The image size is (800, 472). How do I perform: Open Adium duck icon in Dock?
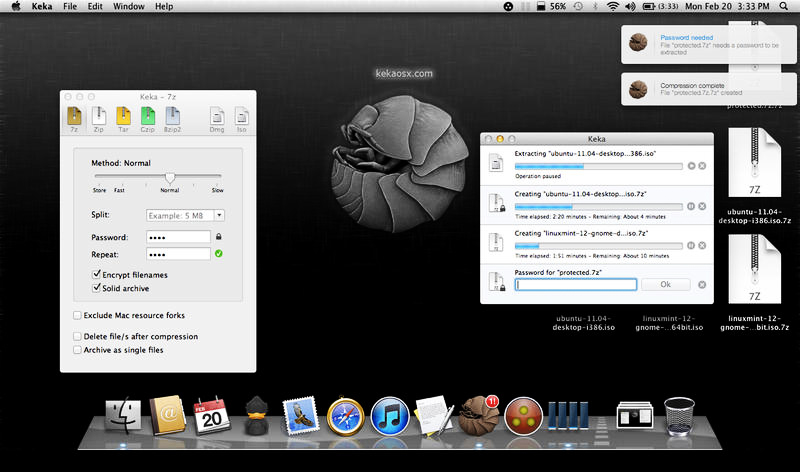click(257, 416)
